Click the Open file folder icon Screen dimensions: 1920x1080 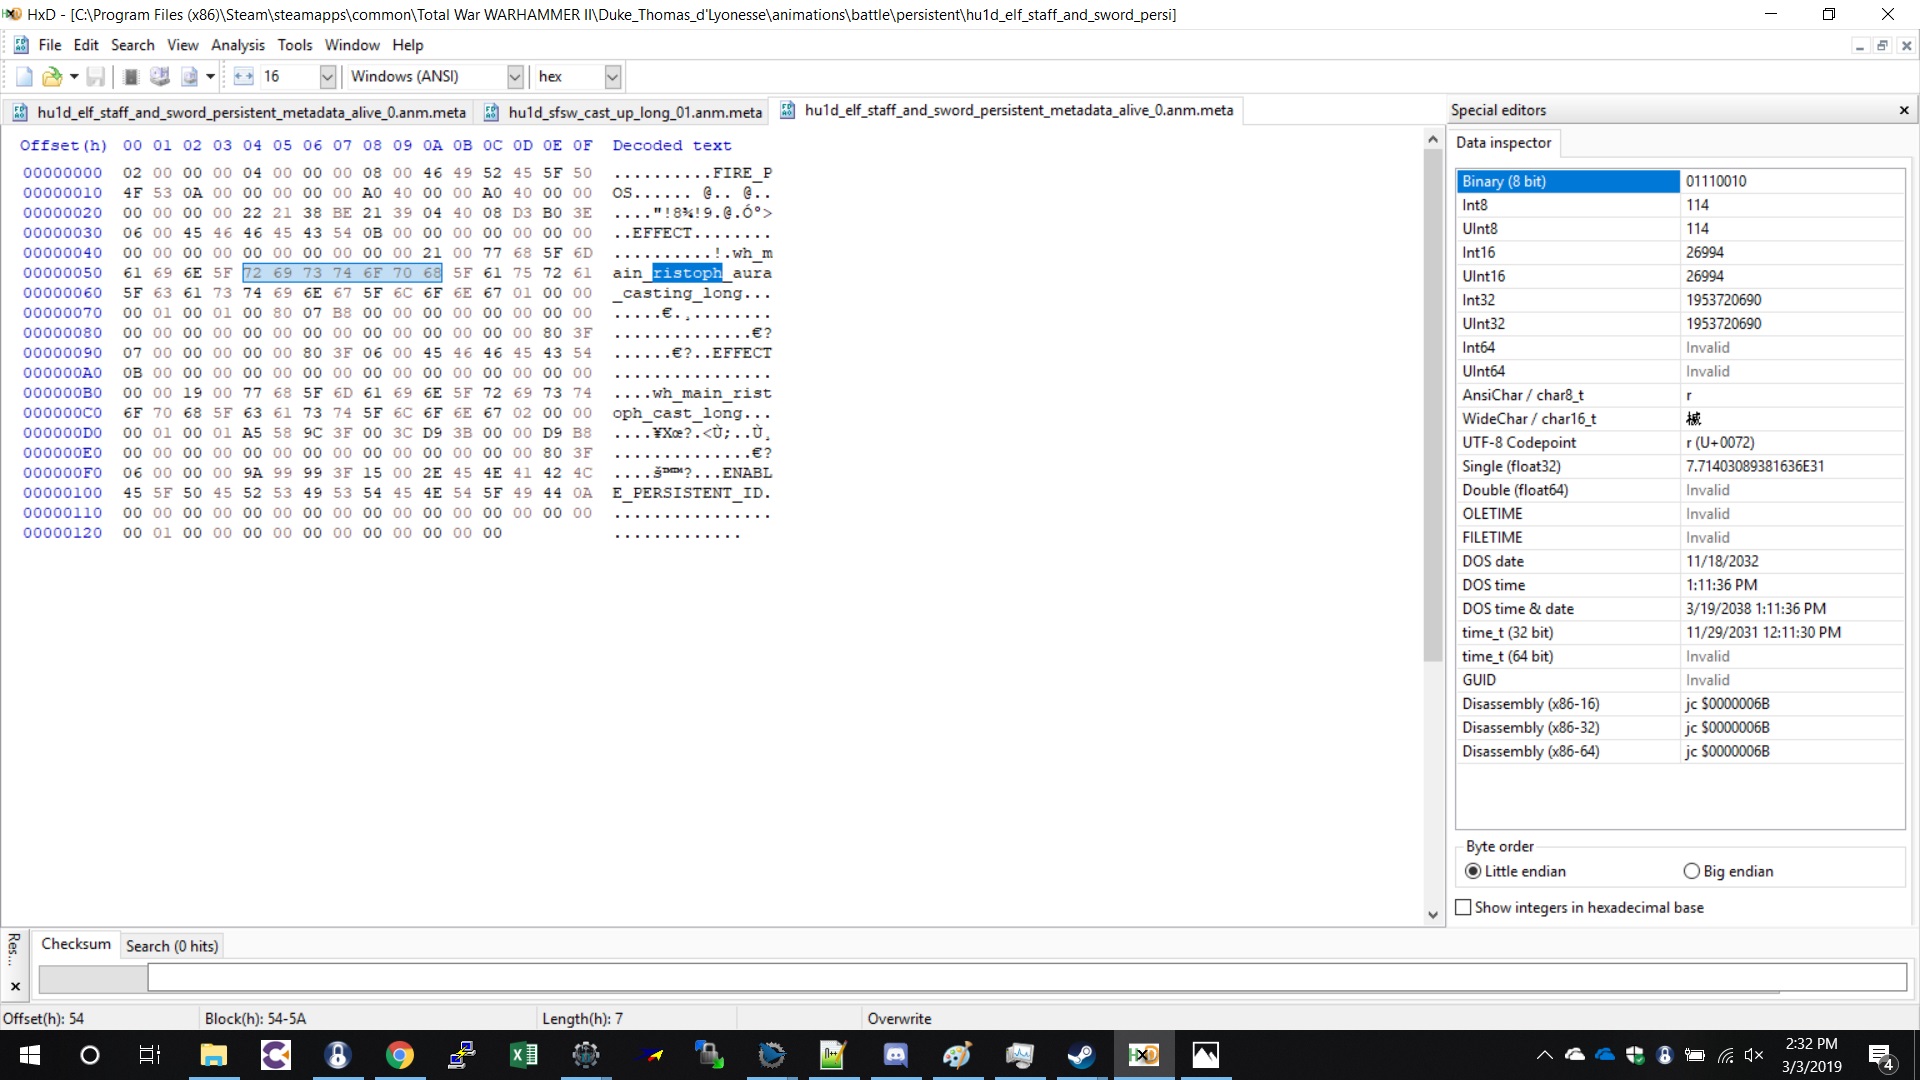(x=51, y=77)
